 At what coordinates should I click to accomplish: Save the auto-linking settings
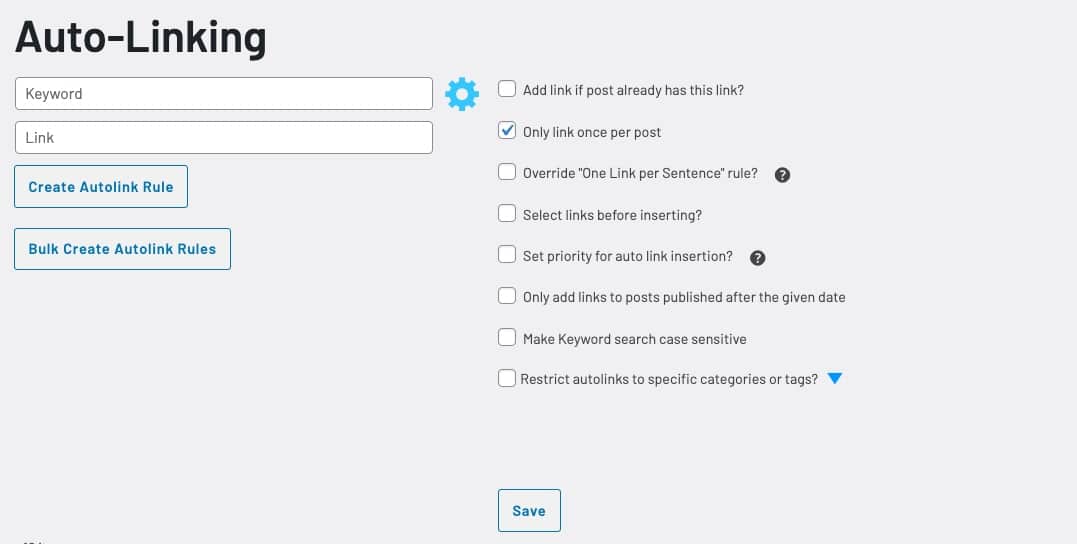coord(529,510)
